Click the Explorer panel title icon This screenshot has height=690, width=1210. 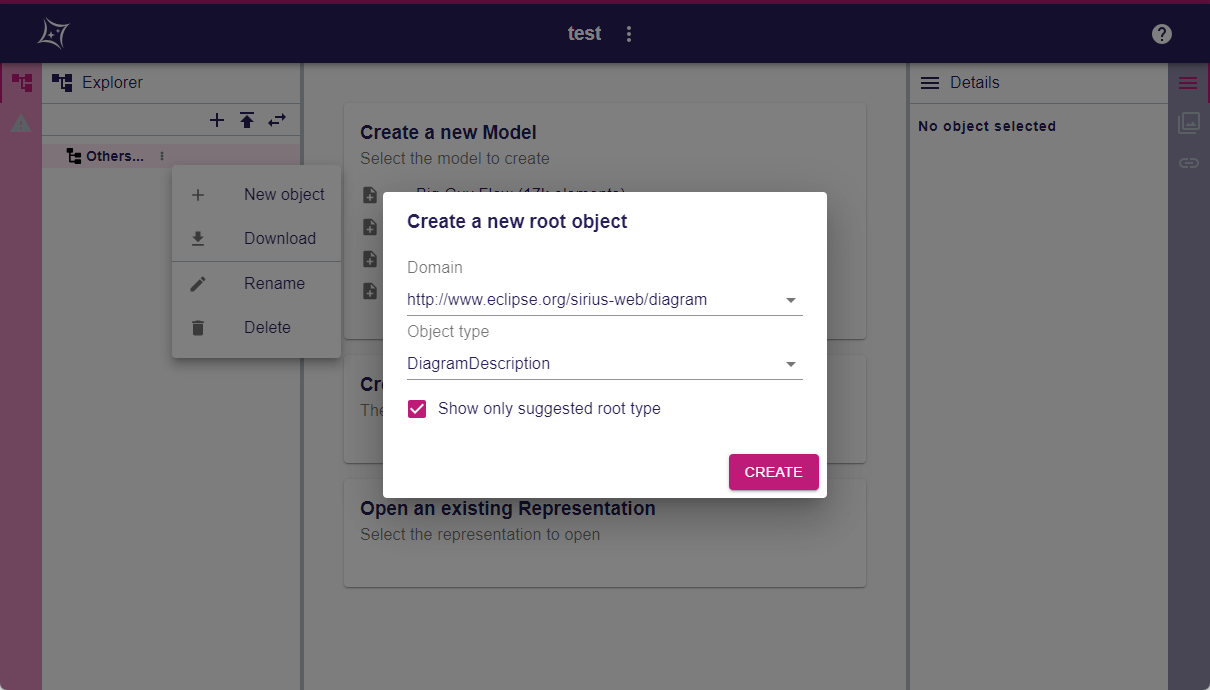(61, 82)
